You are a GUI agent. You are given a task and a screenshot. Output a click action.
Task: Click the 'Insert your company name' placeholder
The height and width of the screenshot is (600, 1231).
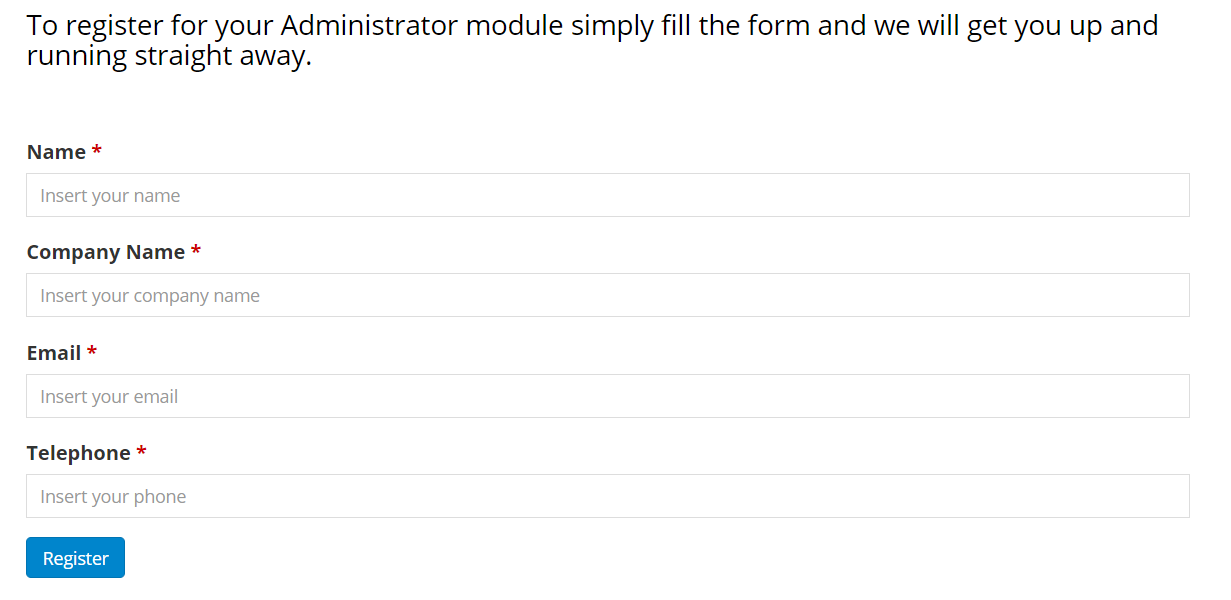pyautogui.click(x=150, y=296)
